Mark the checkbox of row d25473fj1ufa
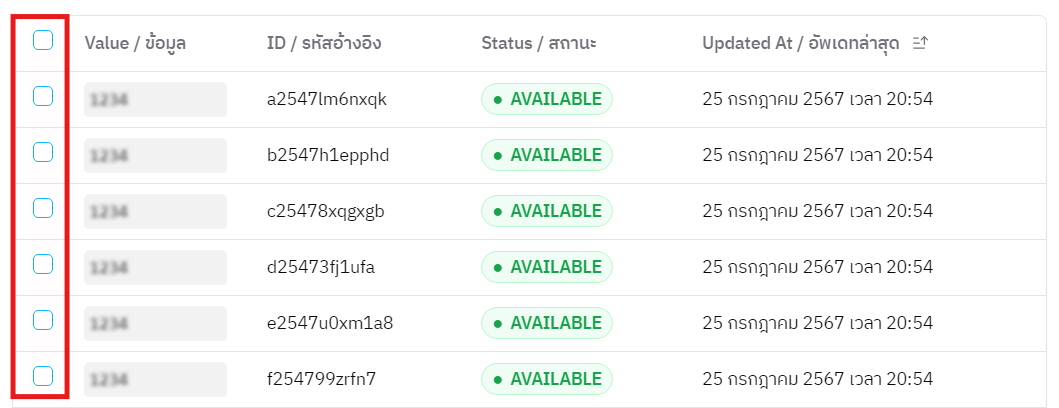 click(x=43, y=264)
